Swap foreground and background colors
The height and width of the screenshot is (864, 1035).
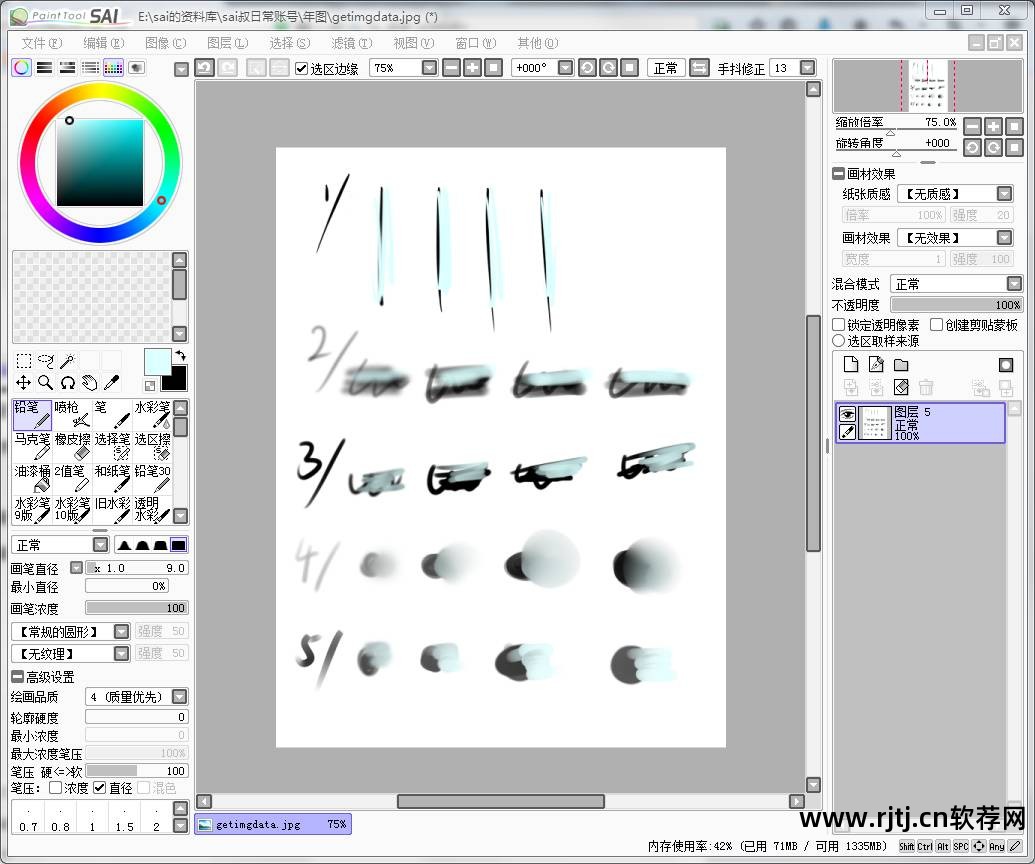pos(180,355)
